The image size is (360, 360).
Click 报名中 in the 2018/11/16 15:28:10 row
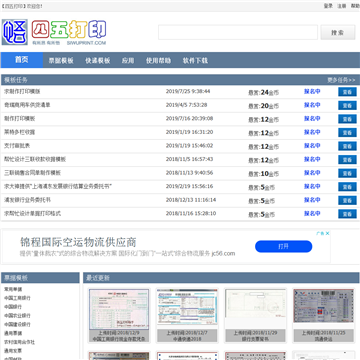point(312,213)
